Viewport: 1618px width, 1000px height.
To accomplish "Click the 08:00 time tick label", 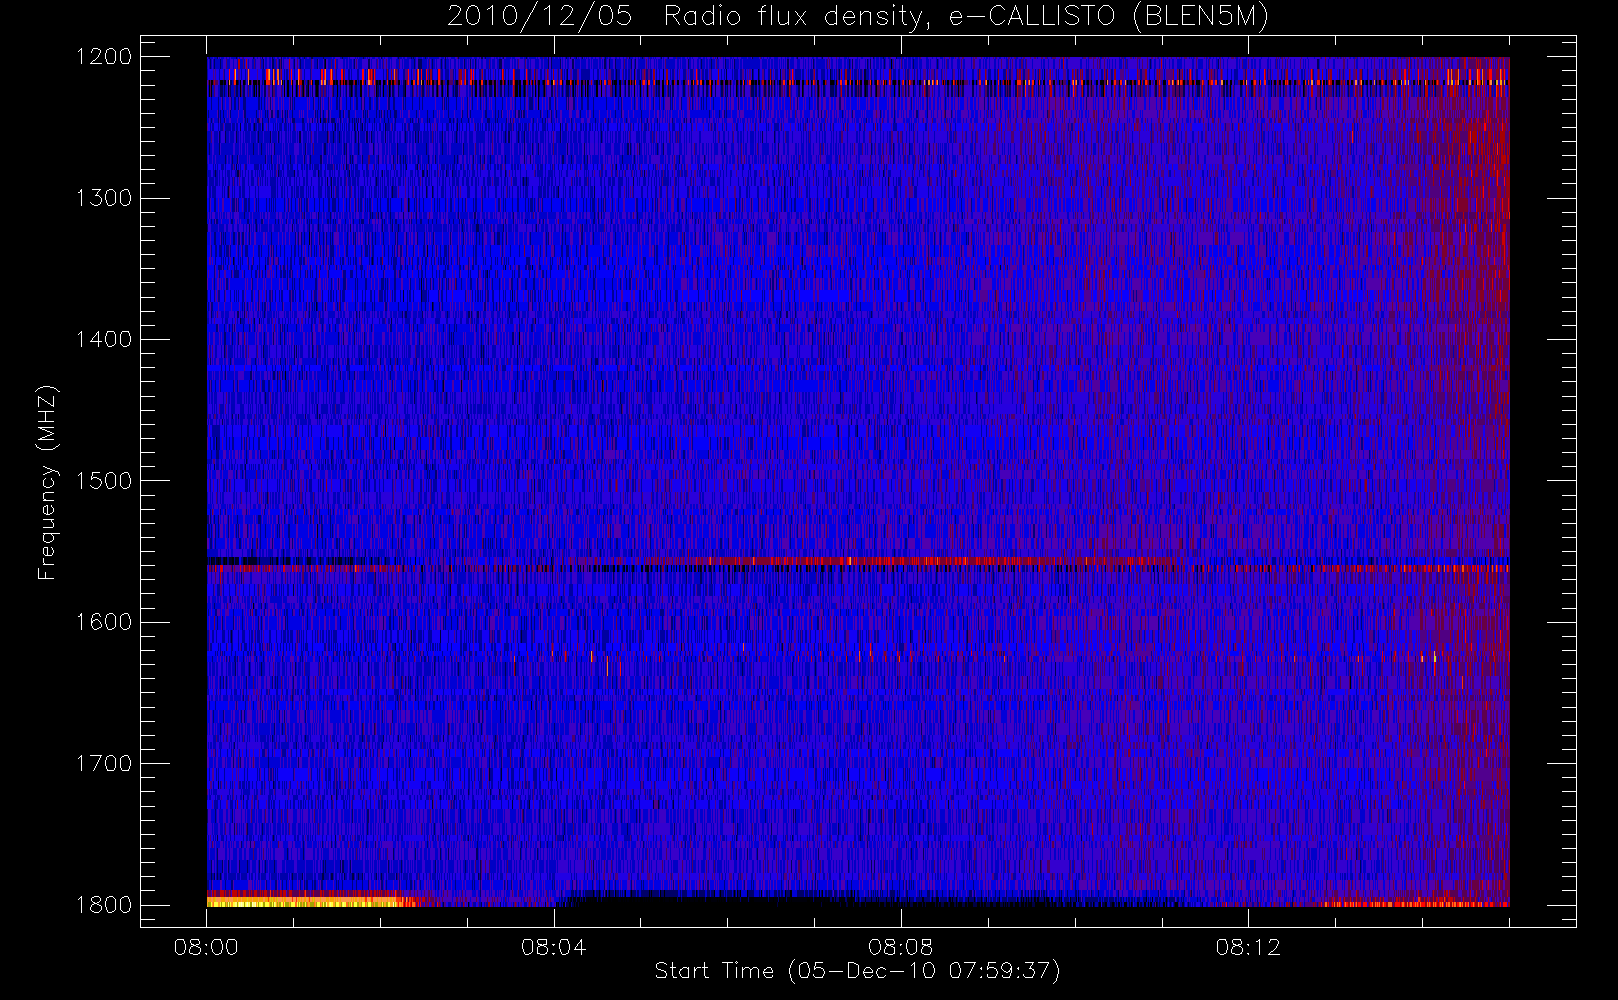I will 206,947.
